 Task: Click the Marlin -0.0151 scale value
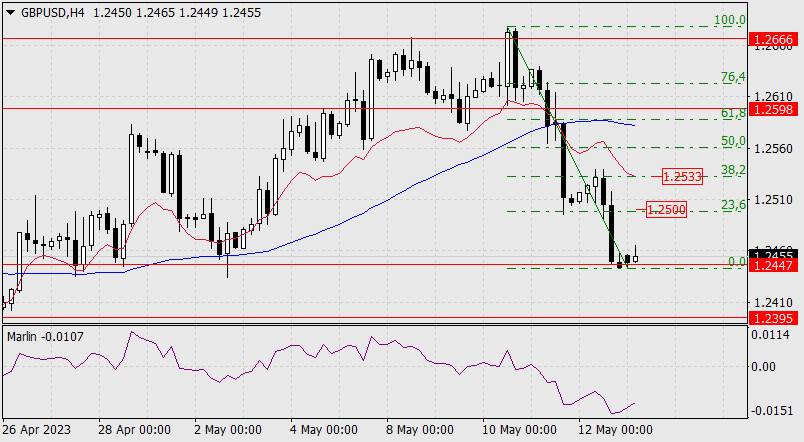point(772,411)
